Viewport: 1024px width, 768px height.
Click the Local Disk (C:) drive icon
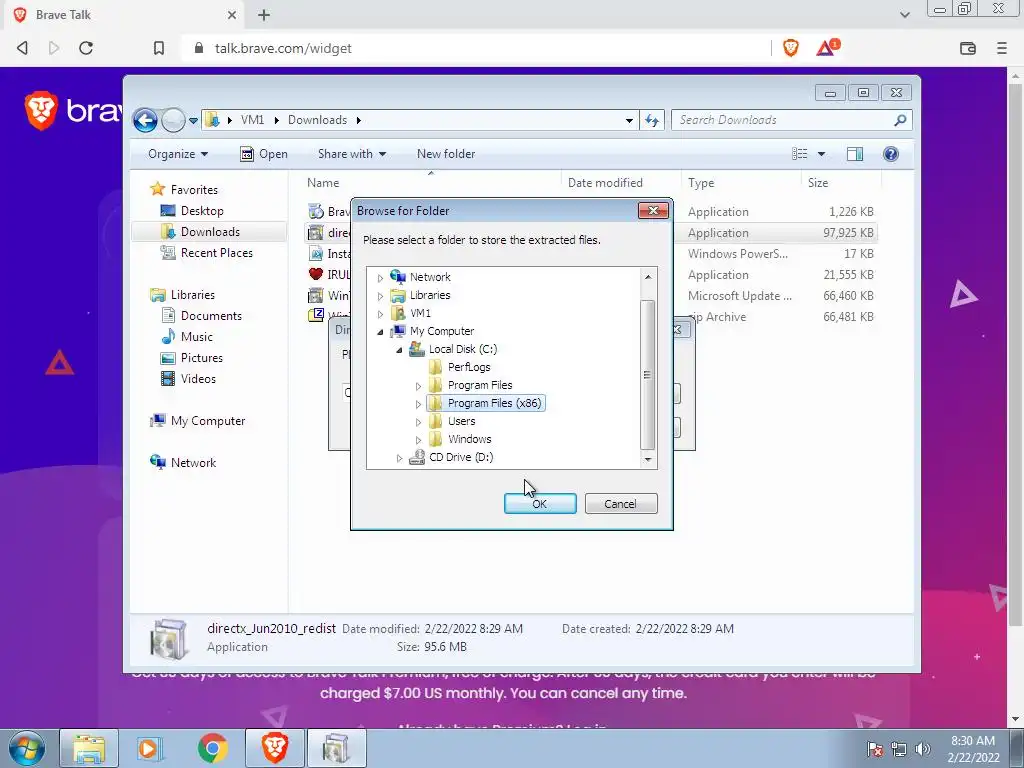[x=417, y=349]
